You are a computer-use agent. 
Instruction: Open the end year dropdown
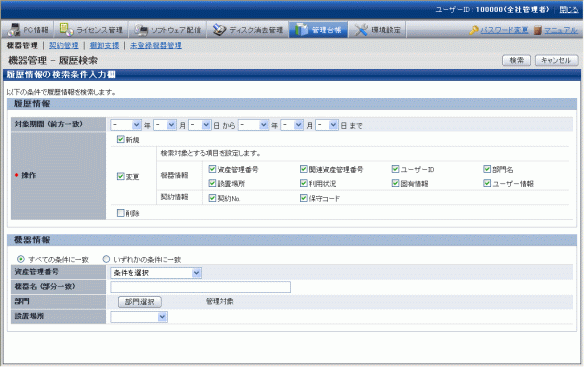253,125
